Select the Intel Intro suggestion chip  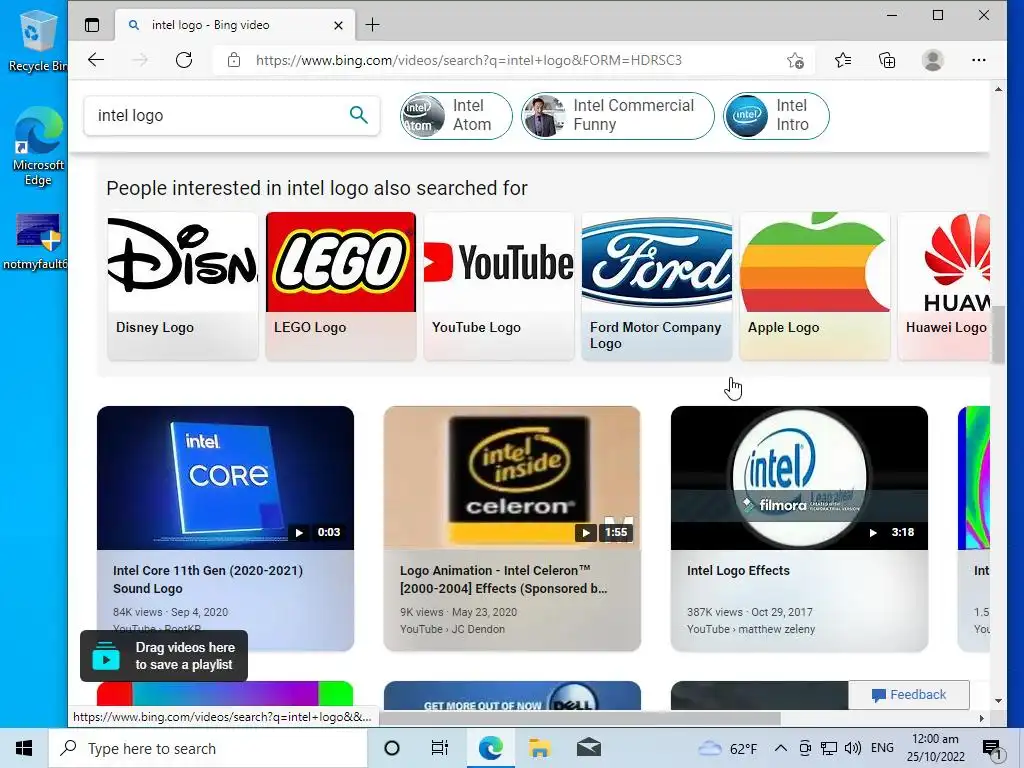pos(776,116)
